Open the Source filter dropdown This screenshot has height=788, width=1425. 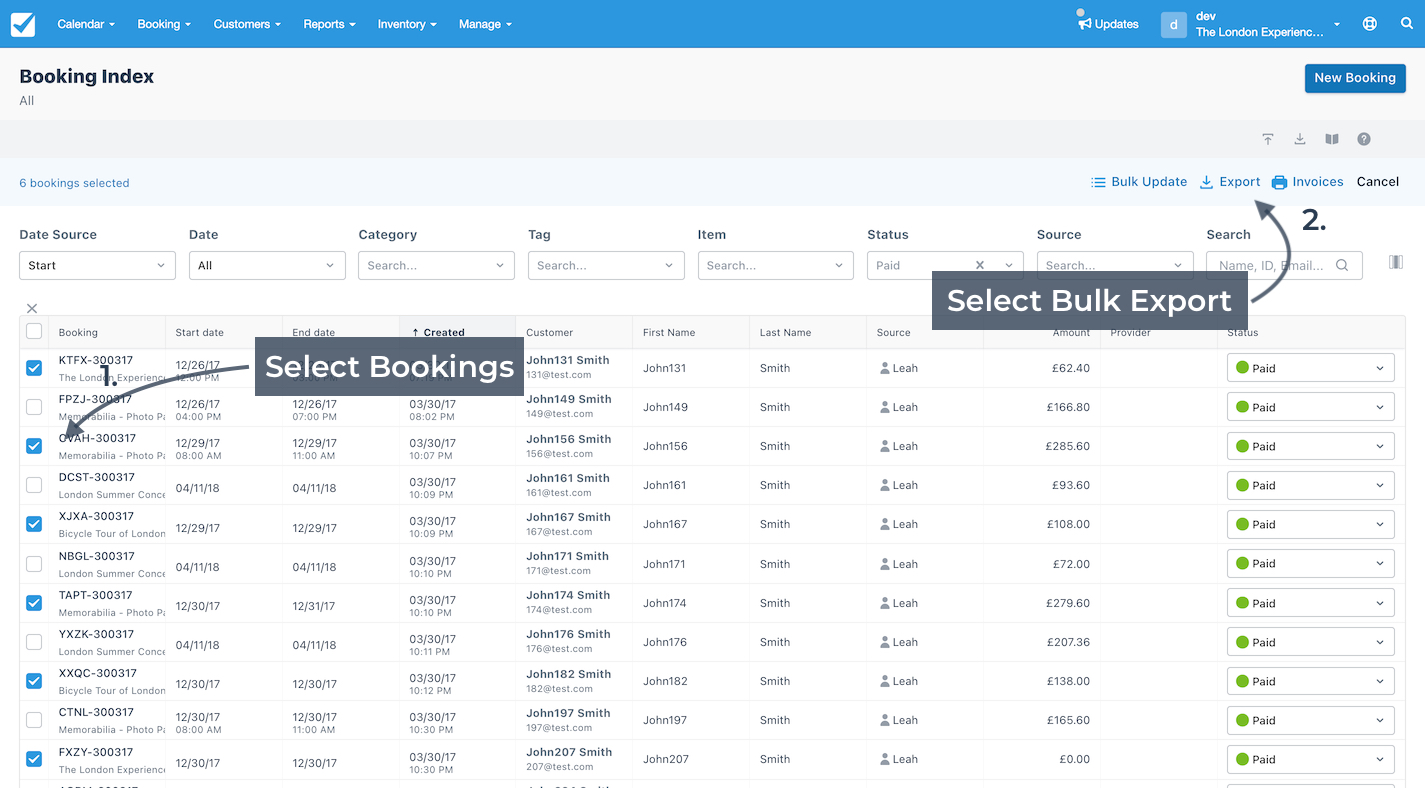tap(1115, 265)
